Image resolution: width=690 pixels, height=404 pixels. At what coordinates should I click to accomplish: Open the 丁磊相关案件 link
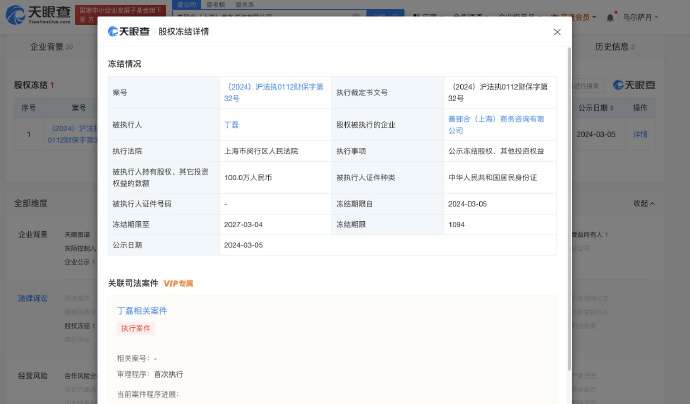(x=142, y=311)
